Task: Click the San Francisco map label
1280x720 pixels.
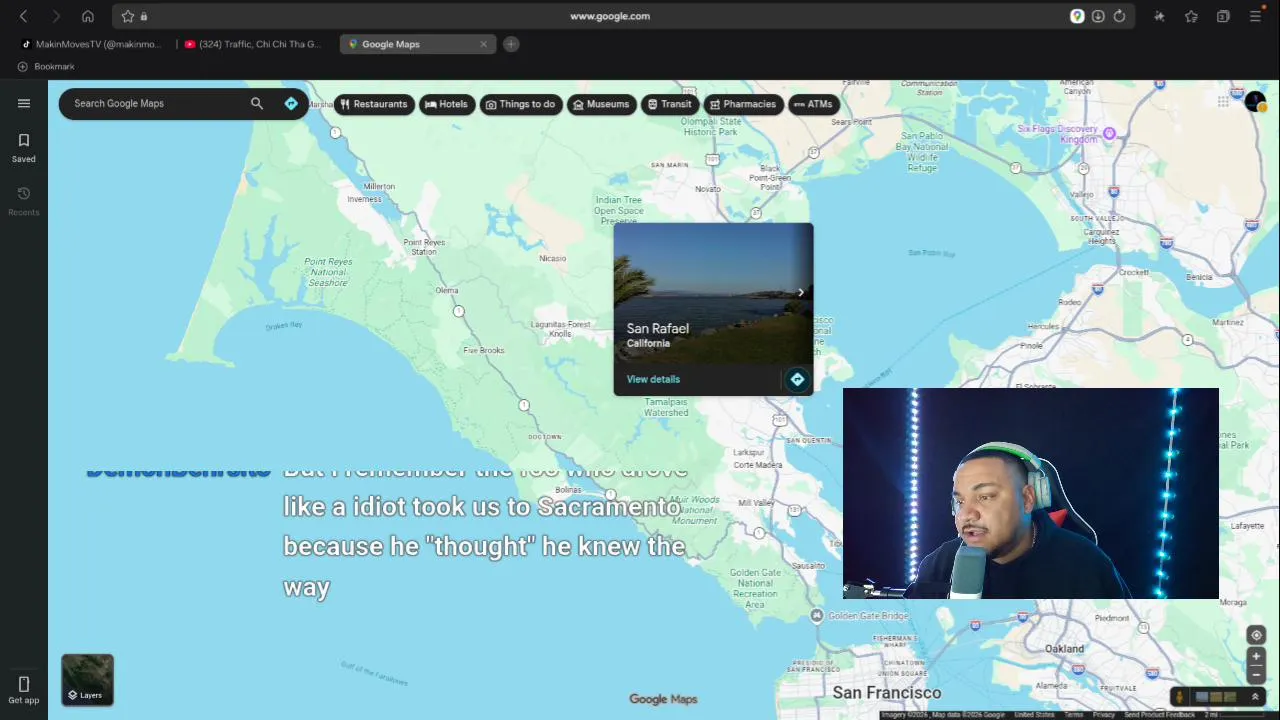Action: point(887,692)
